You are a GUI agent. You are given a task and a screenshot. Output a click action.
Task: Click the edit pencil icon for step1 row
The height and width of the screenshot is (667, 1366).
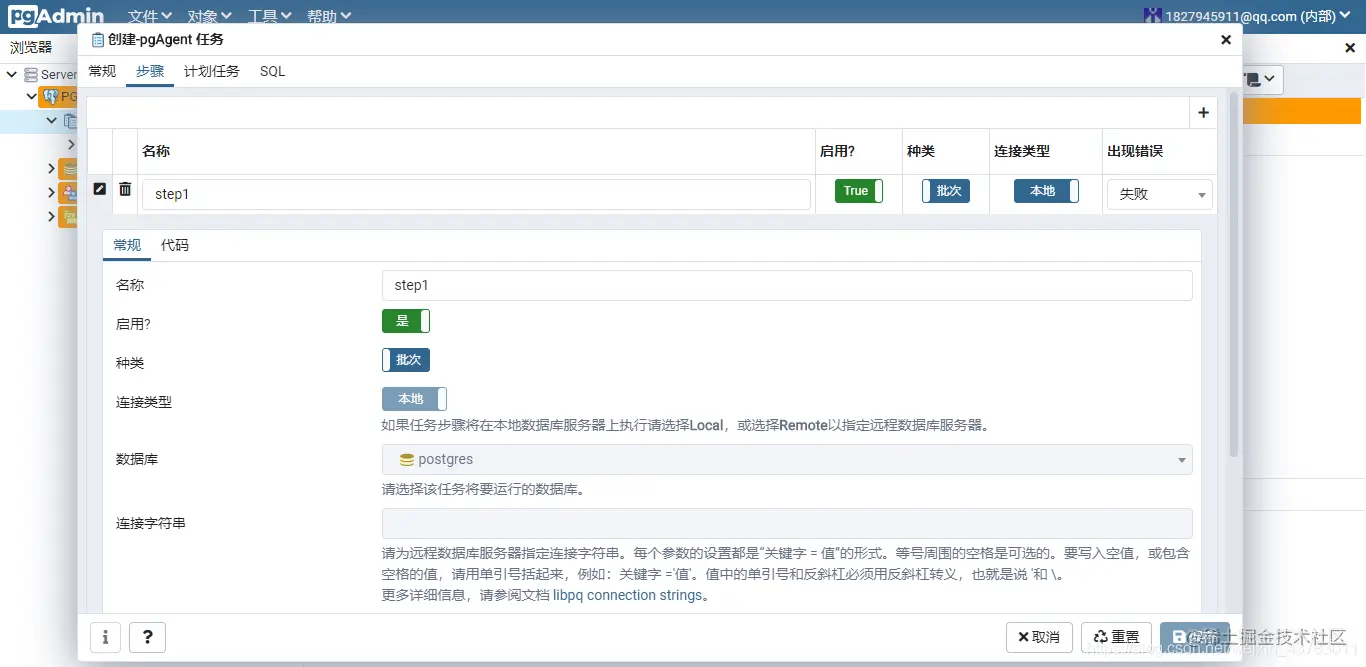[x=99, y=189]
